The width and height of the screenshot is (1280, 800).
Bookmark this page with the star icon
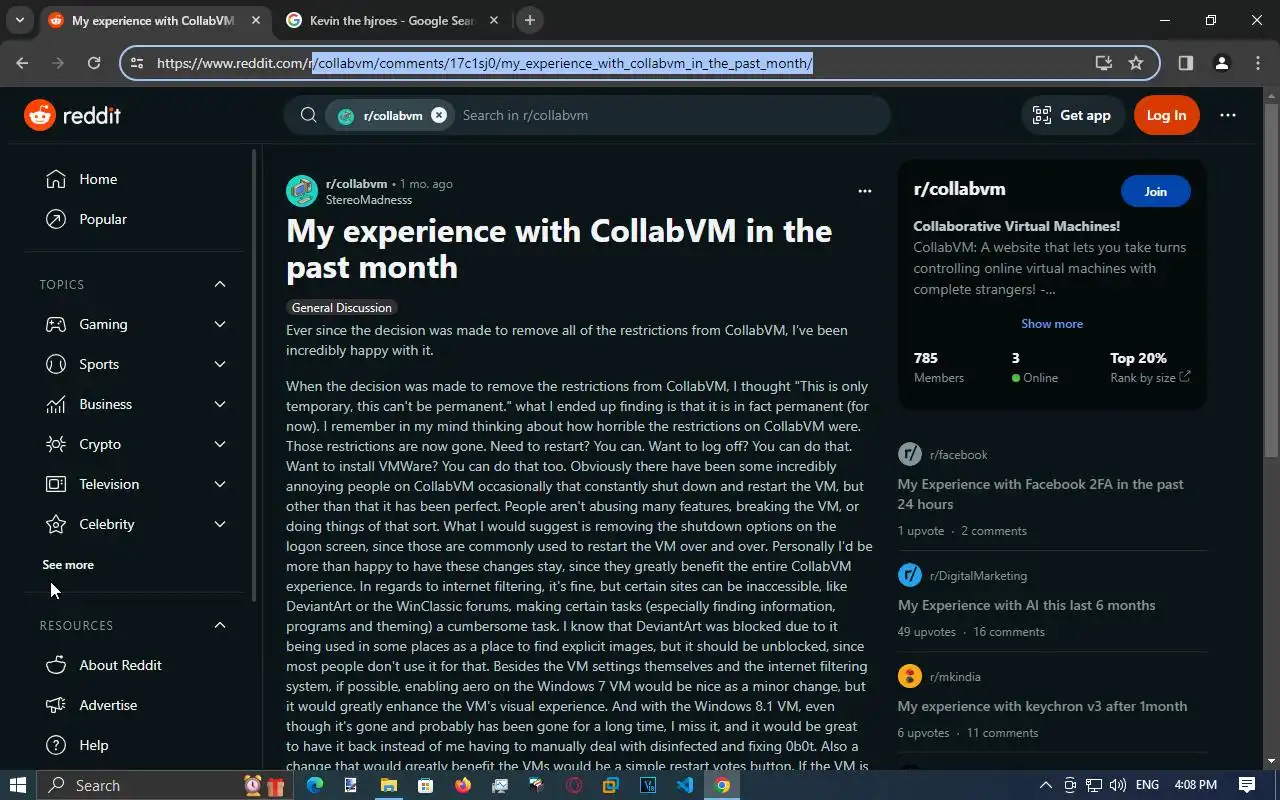(x=1136, y=63)
